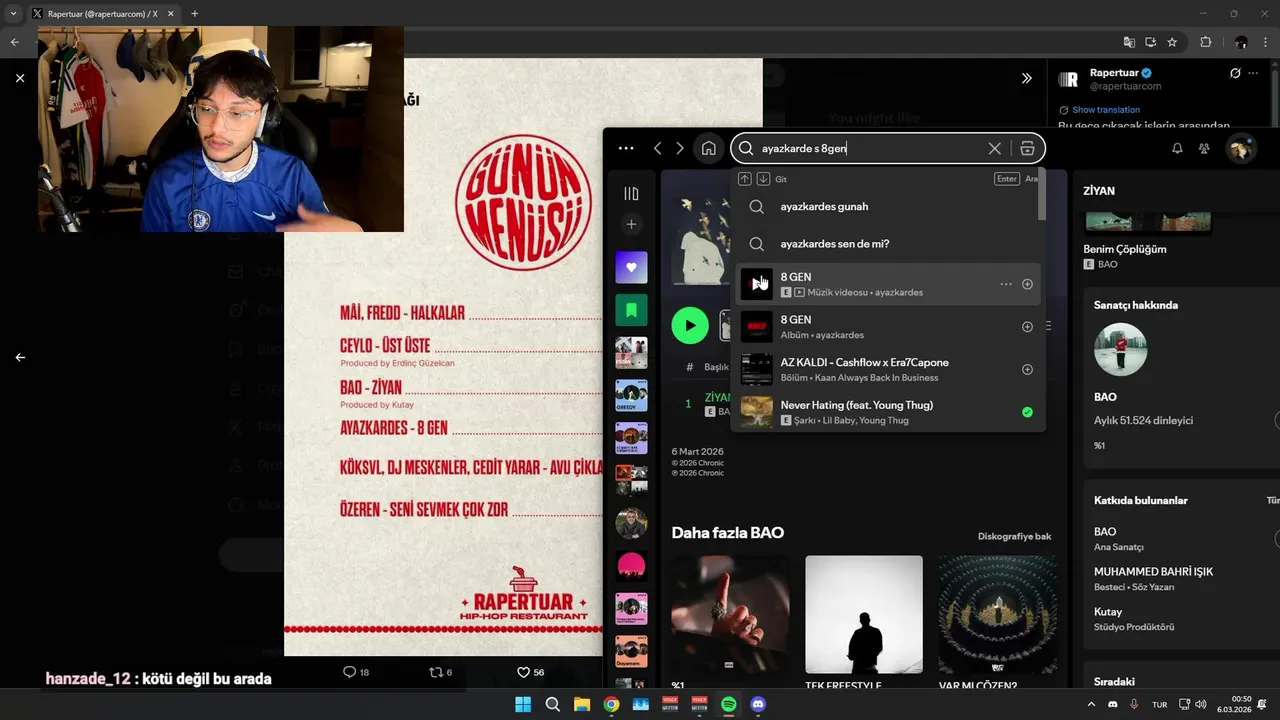Screen dimensions: 1280x720
Task: Bookmark page with Chrome star icon
Action: click(x=1172, y=42)
